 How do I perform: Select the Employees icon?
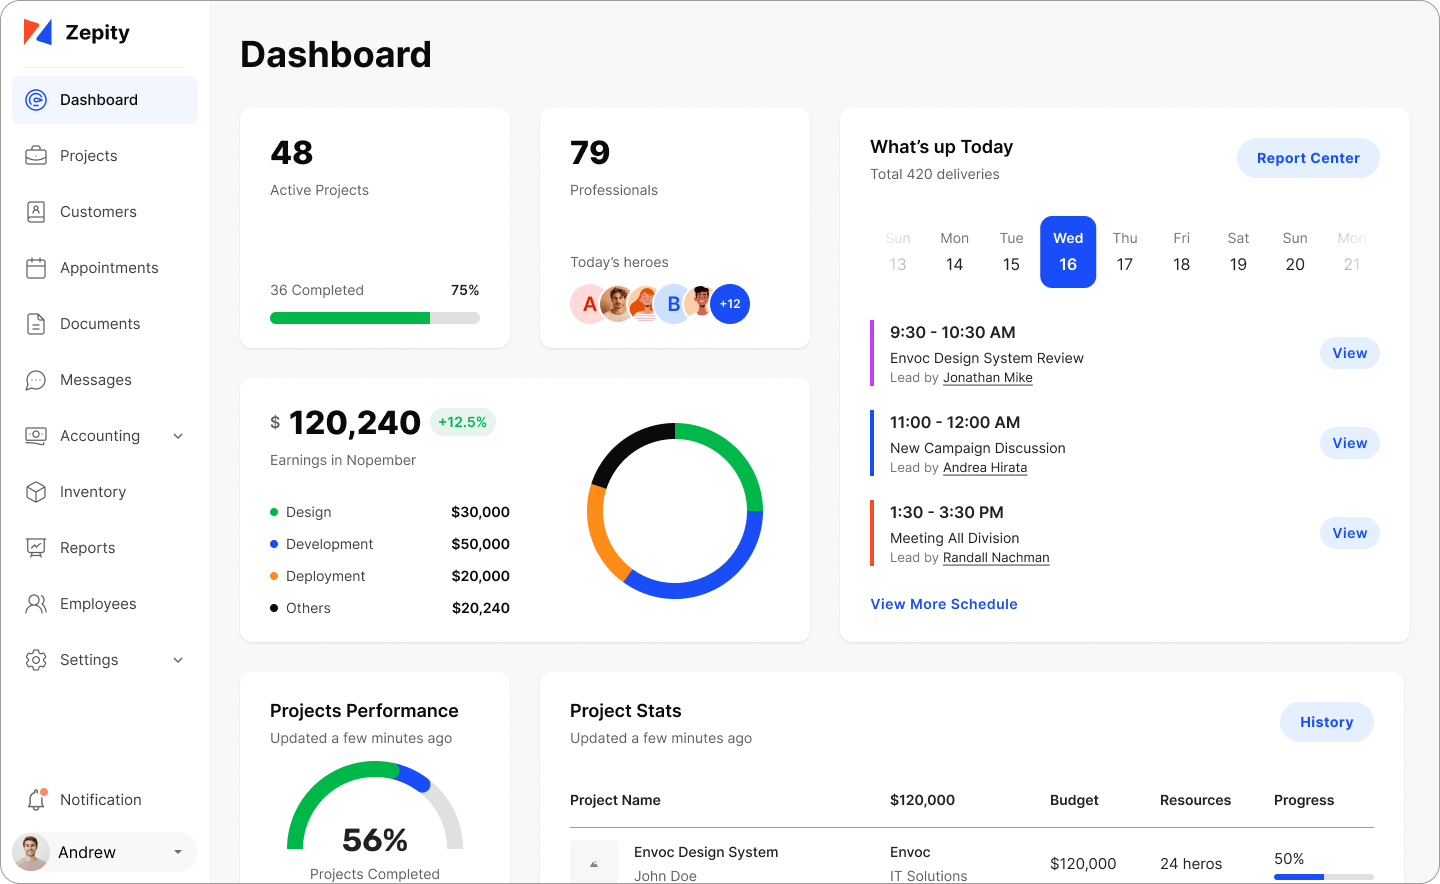[36, 603]
